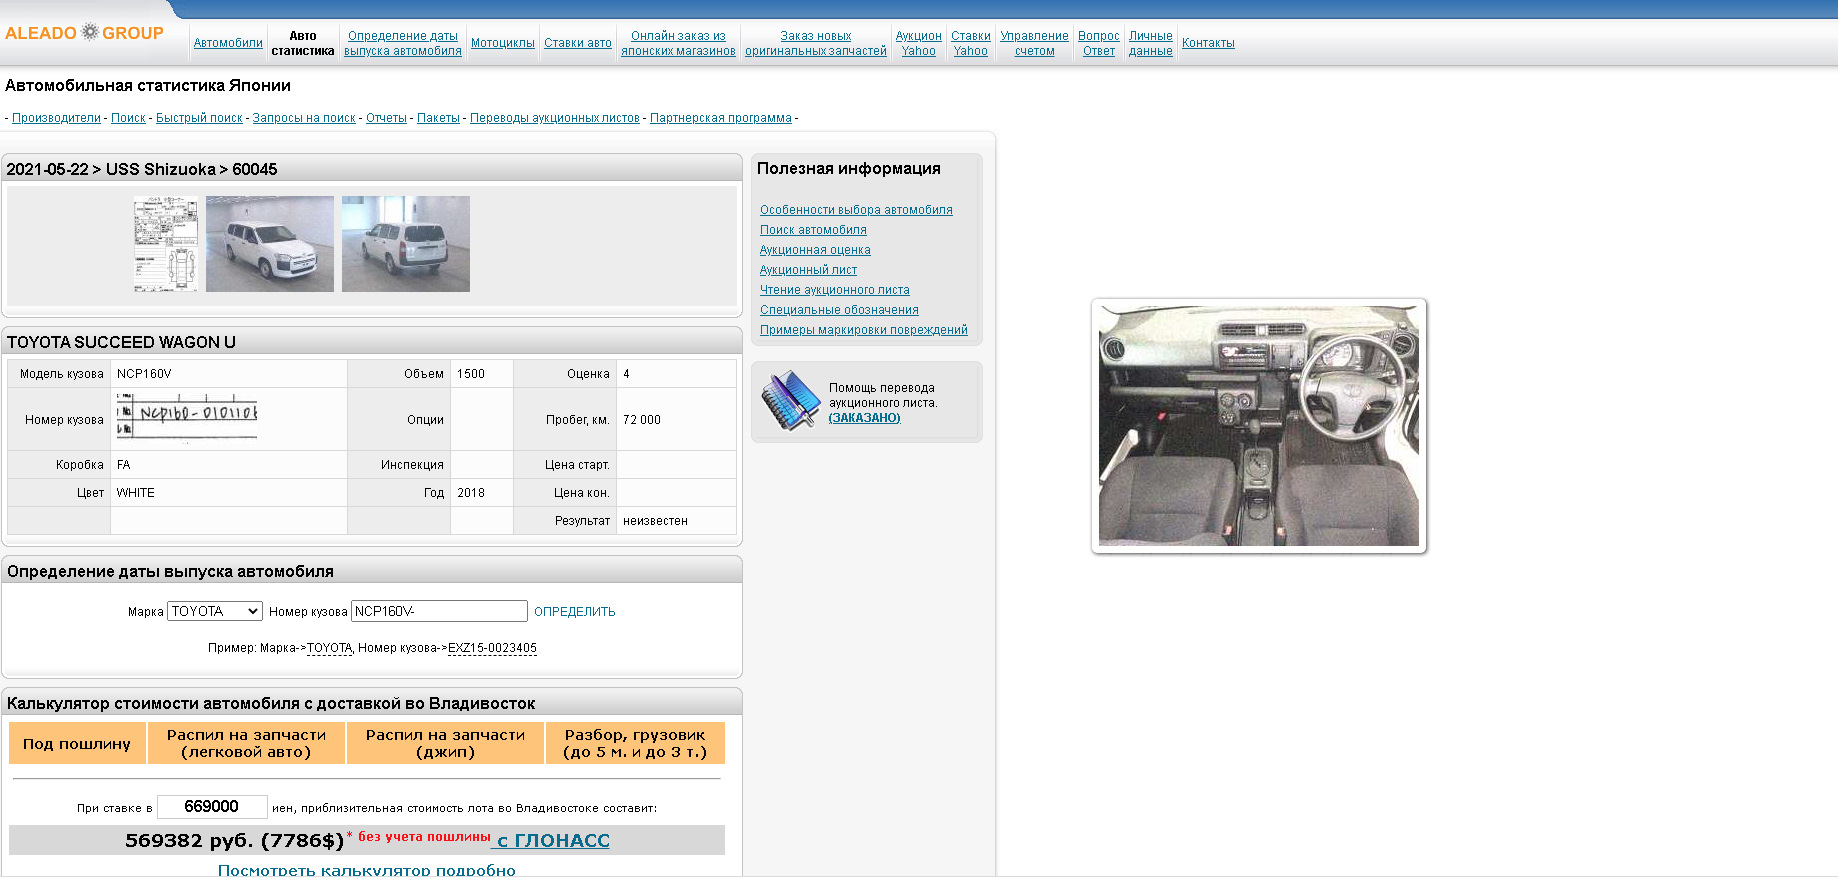Open Чтение аукционного листа link
Viewport: 1838px width, 881px height.
835,290
